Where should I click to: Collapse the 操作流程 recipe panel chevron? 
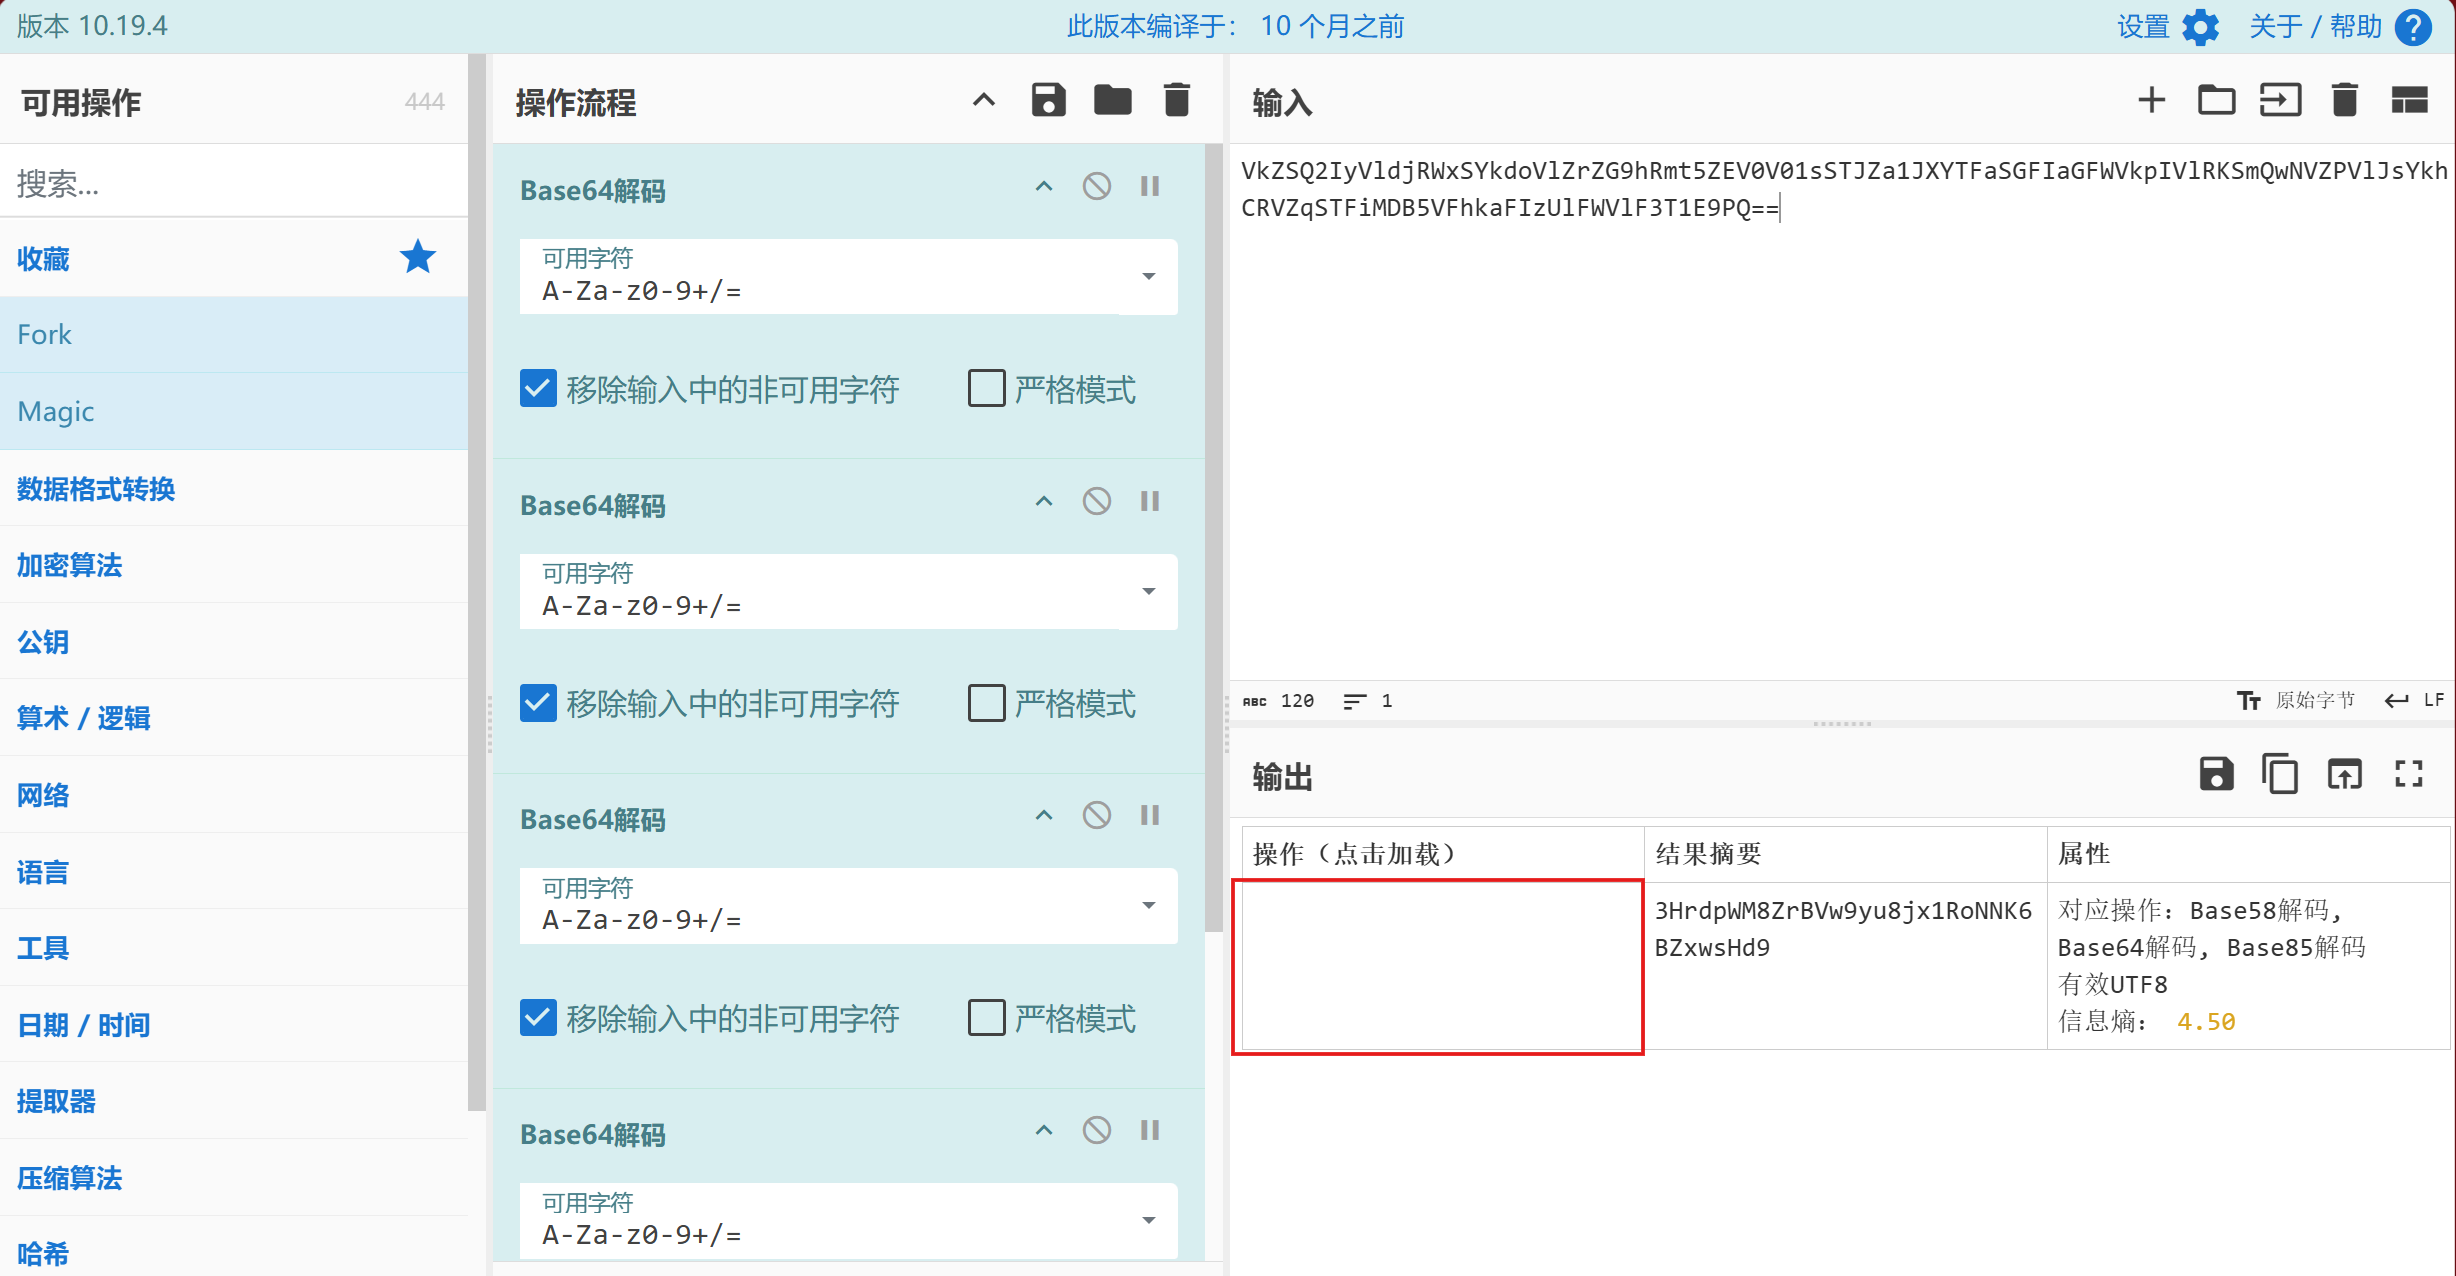pyautogui.click(x=984, y=101)
